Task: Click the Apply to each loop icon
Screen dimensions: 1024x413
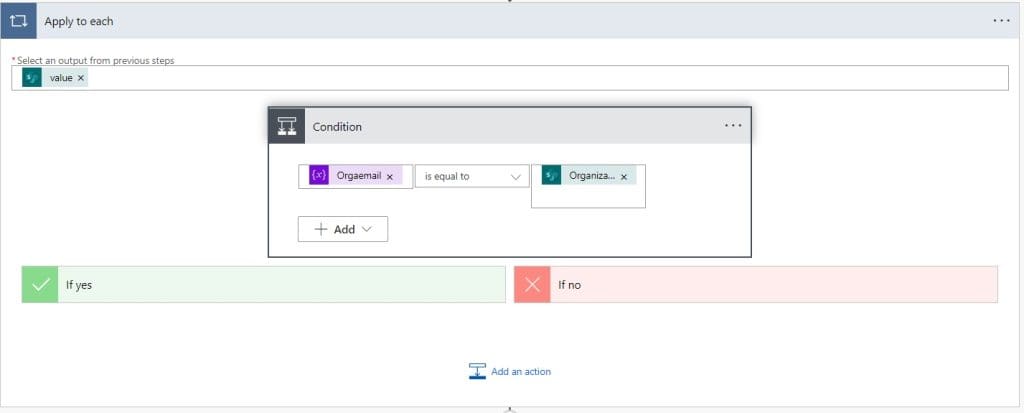Action: (x=18, y=21)
